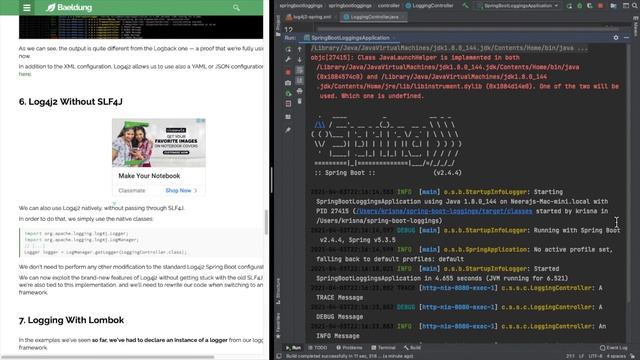Click run with coverage icon
The width and height of the screenshot is (640, 360).
[590, 6]
